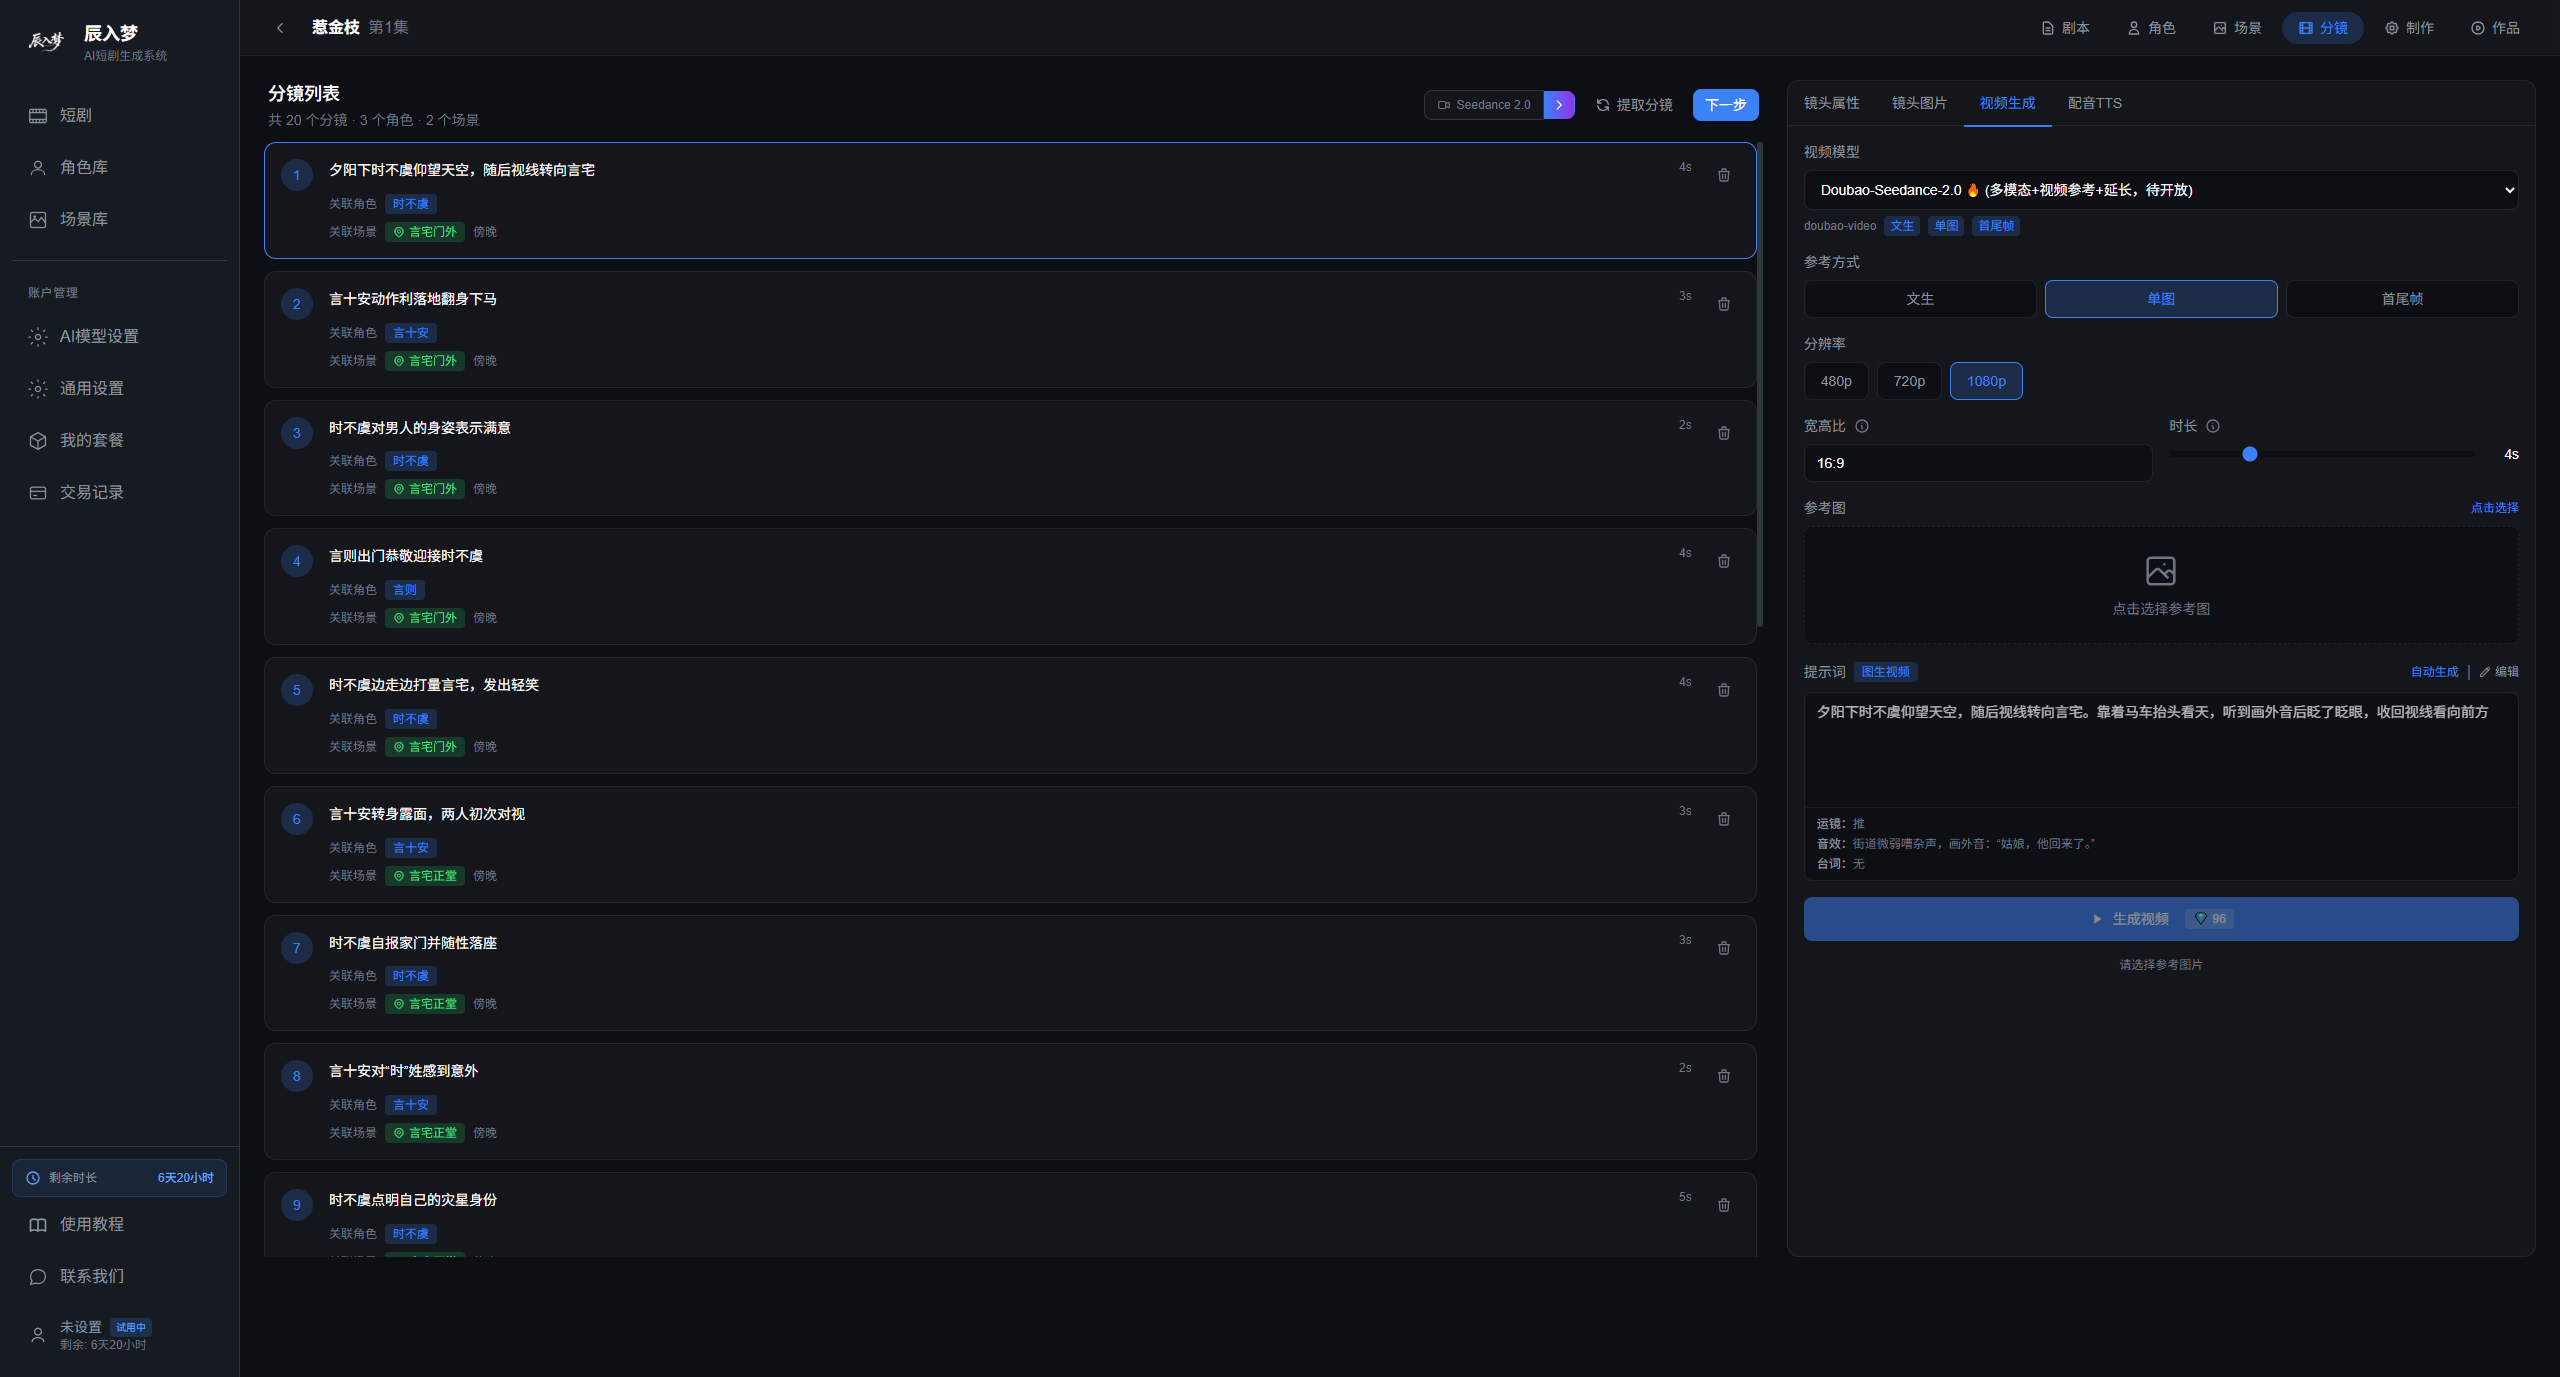
Task: Click the 言宅正堂 scene tag in shot 6
Action: (x=425, y=876)
